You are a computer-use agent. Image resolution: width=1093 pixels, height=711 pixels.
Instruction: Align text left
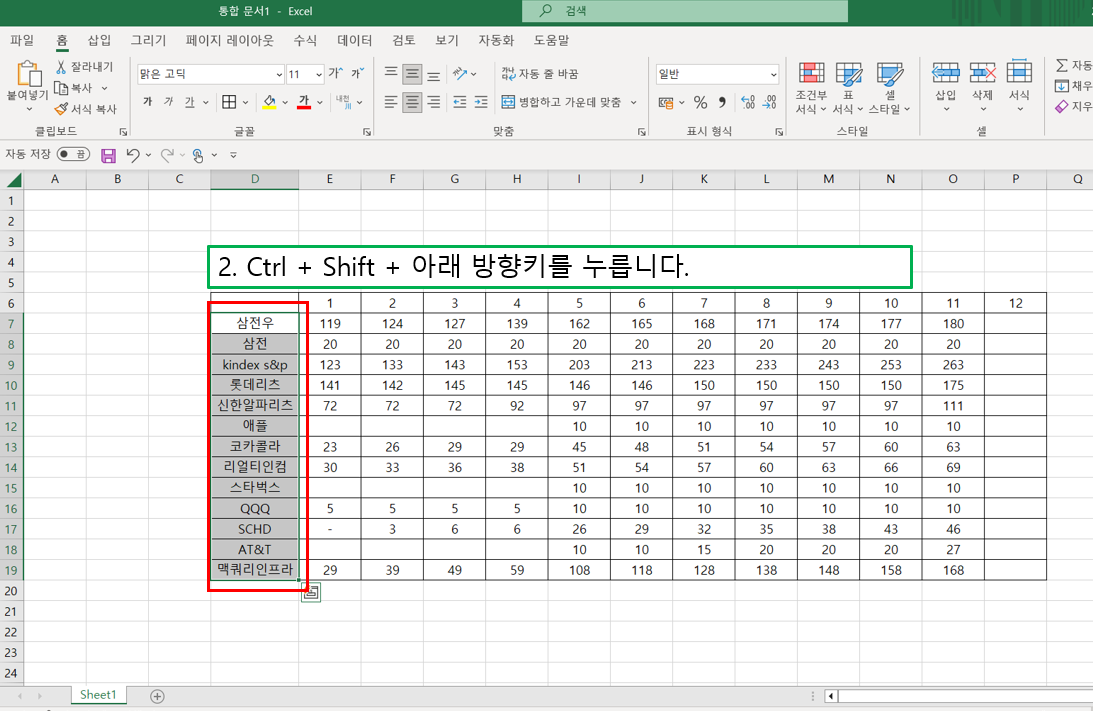pyautogui.click(x=391, y=102)
